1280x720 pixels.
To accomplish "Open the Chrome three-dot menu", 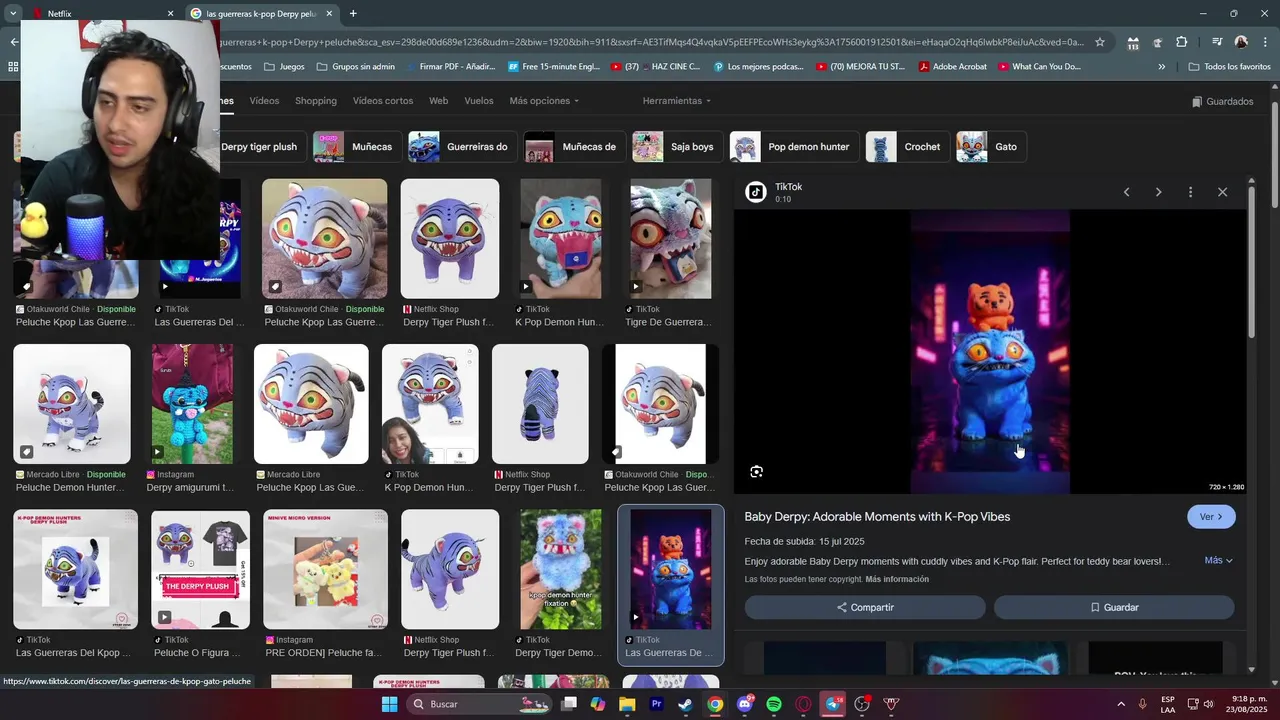I will 1264,42.
